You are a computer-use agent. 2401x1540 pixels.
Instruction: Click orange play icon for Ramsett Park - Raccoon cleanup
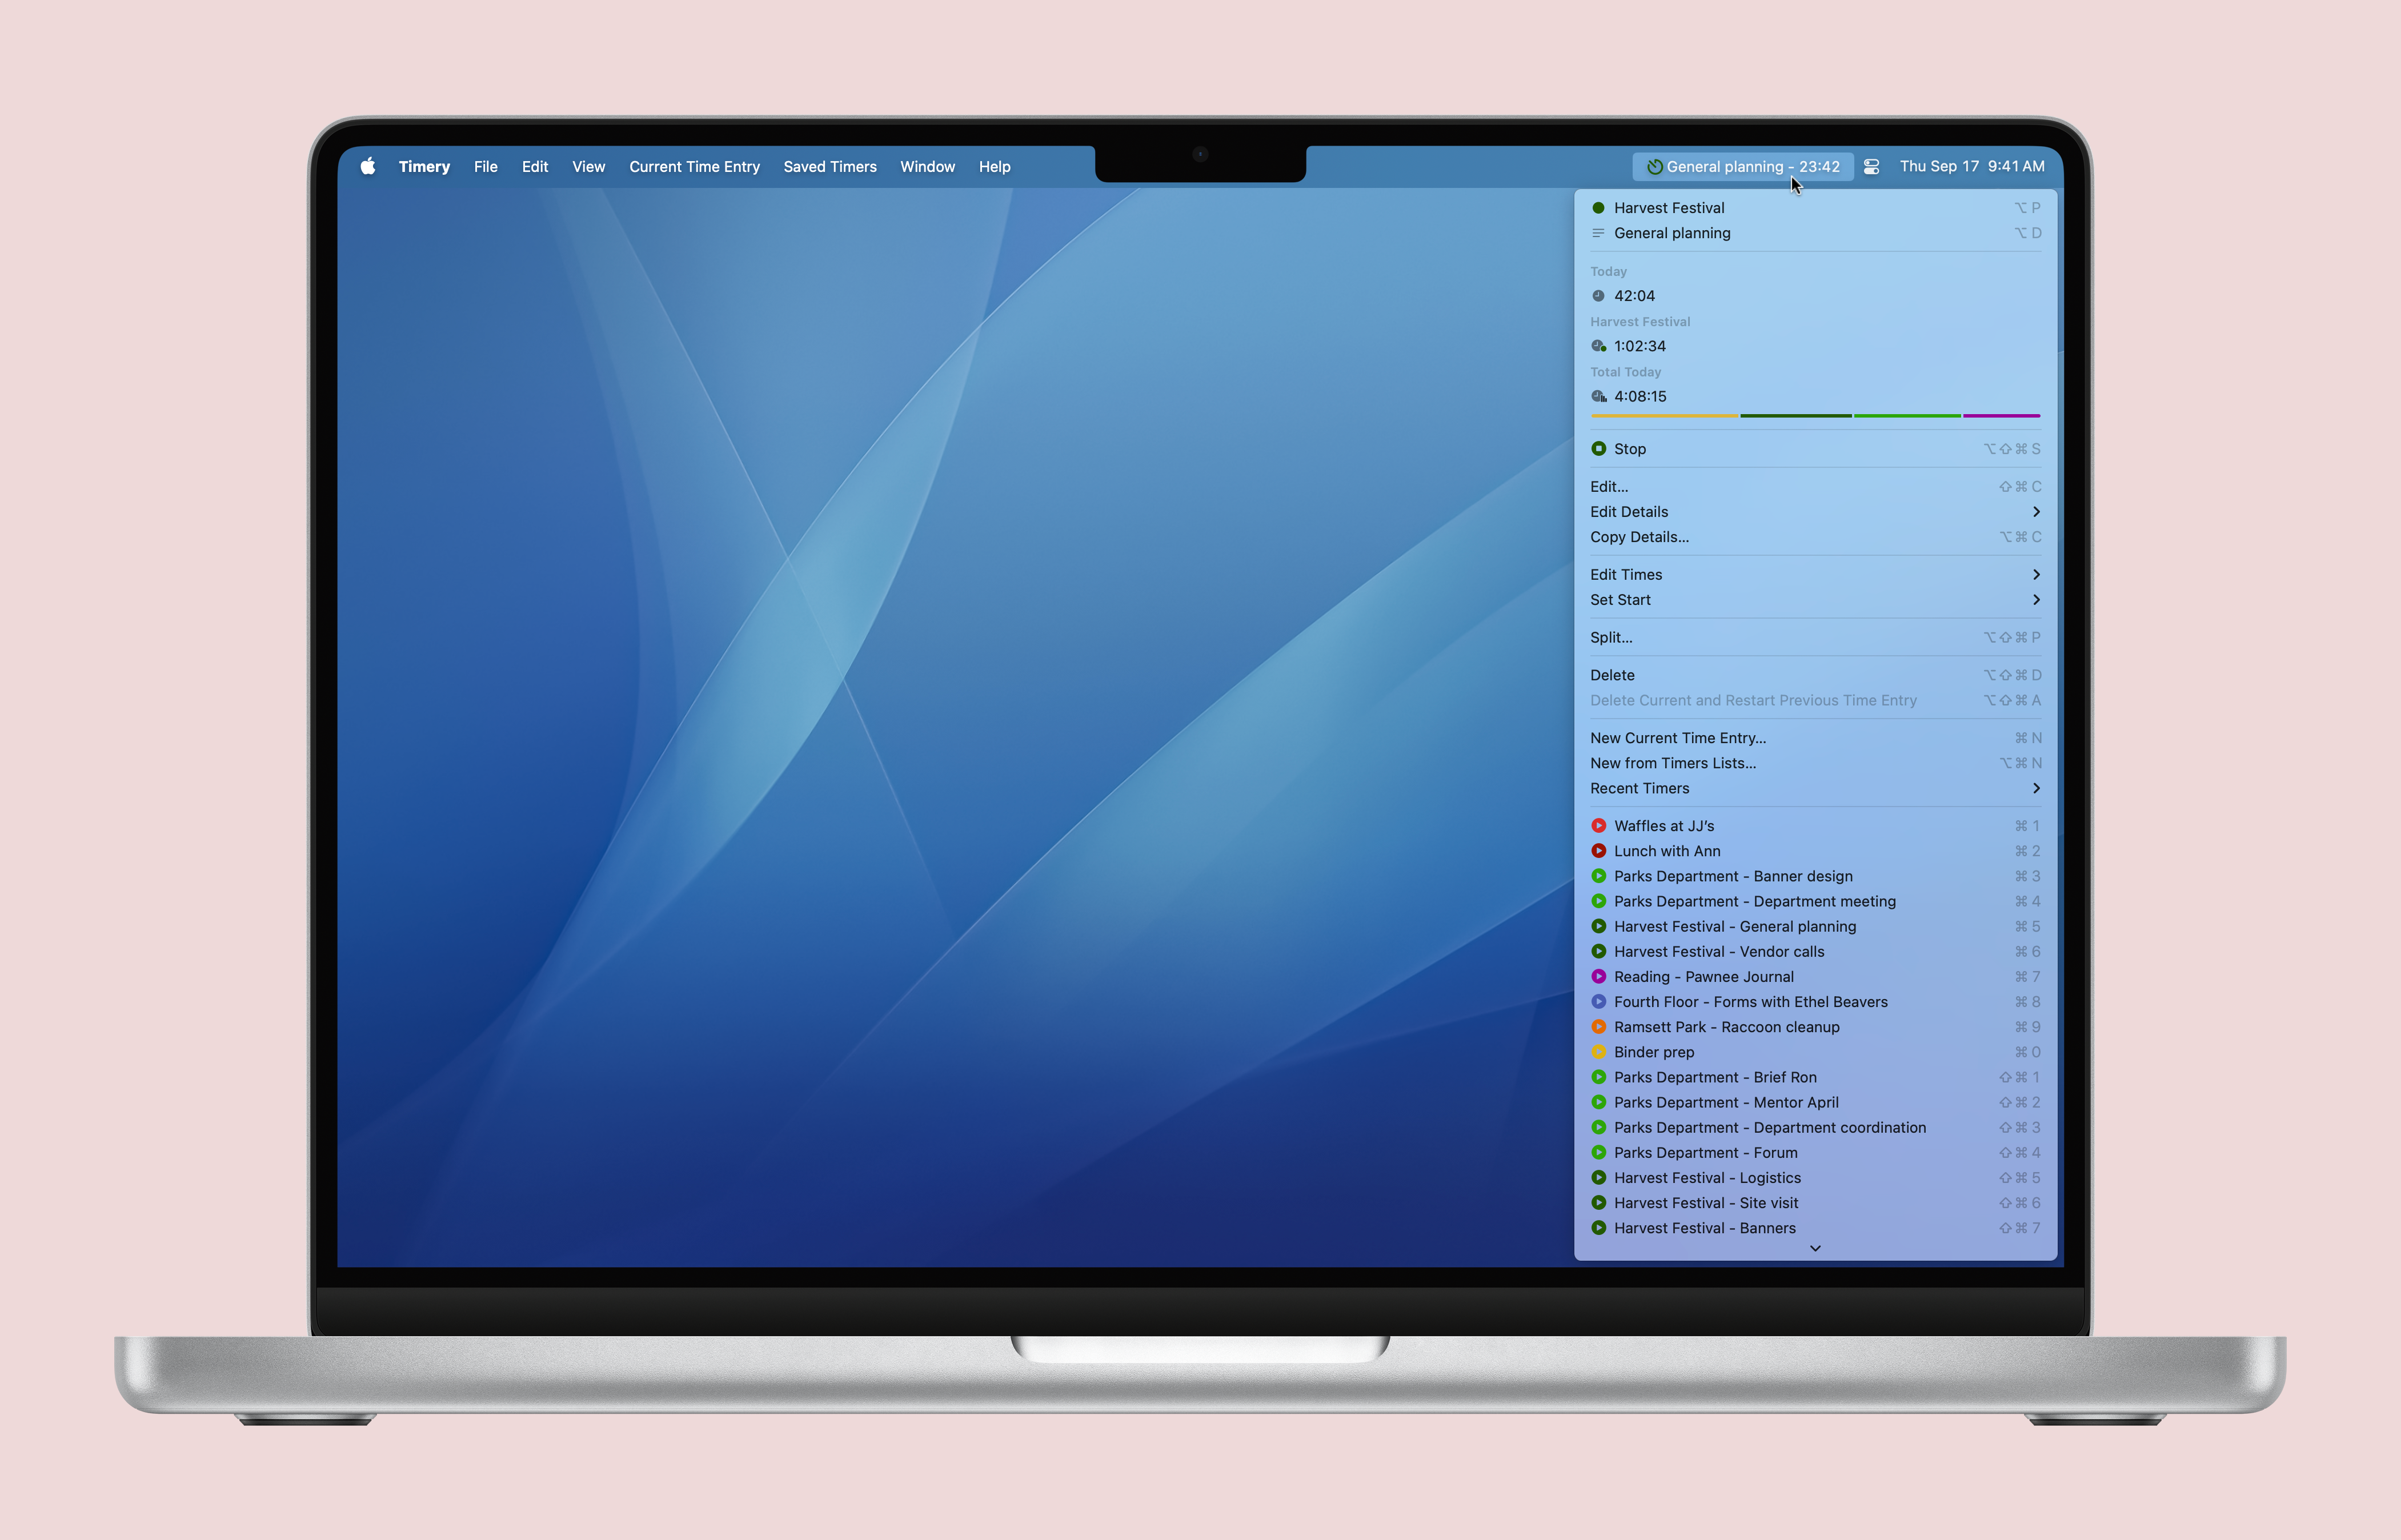tap(1598, 1027)
